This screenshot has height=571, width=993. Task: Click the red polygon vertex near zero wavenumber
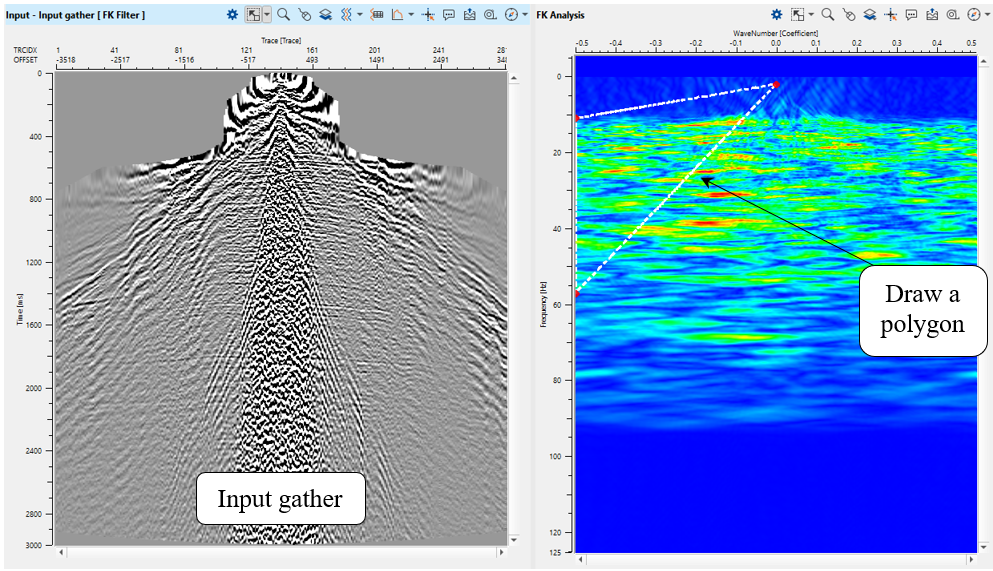click(x=775, y=85)
